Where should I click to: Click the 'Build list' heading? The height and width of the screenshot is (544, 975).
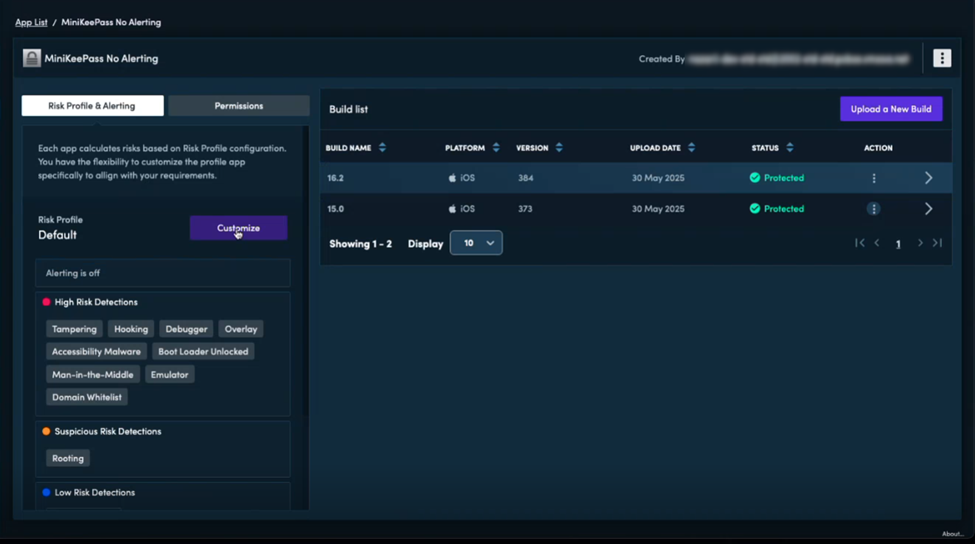click(348, 109)
